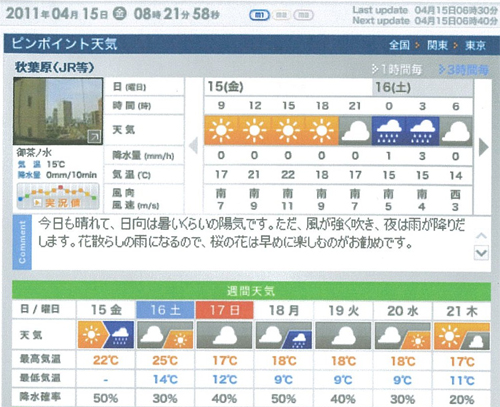The width and height of the screenshot is (500, 407).
Task: Select the third display mode toggle
Action: point(303,15)
